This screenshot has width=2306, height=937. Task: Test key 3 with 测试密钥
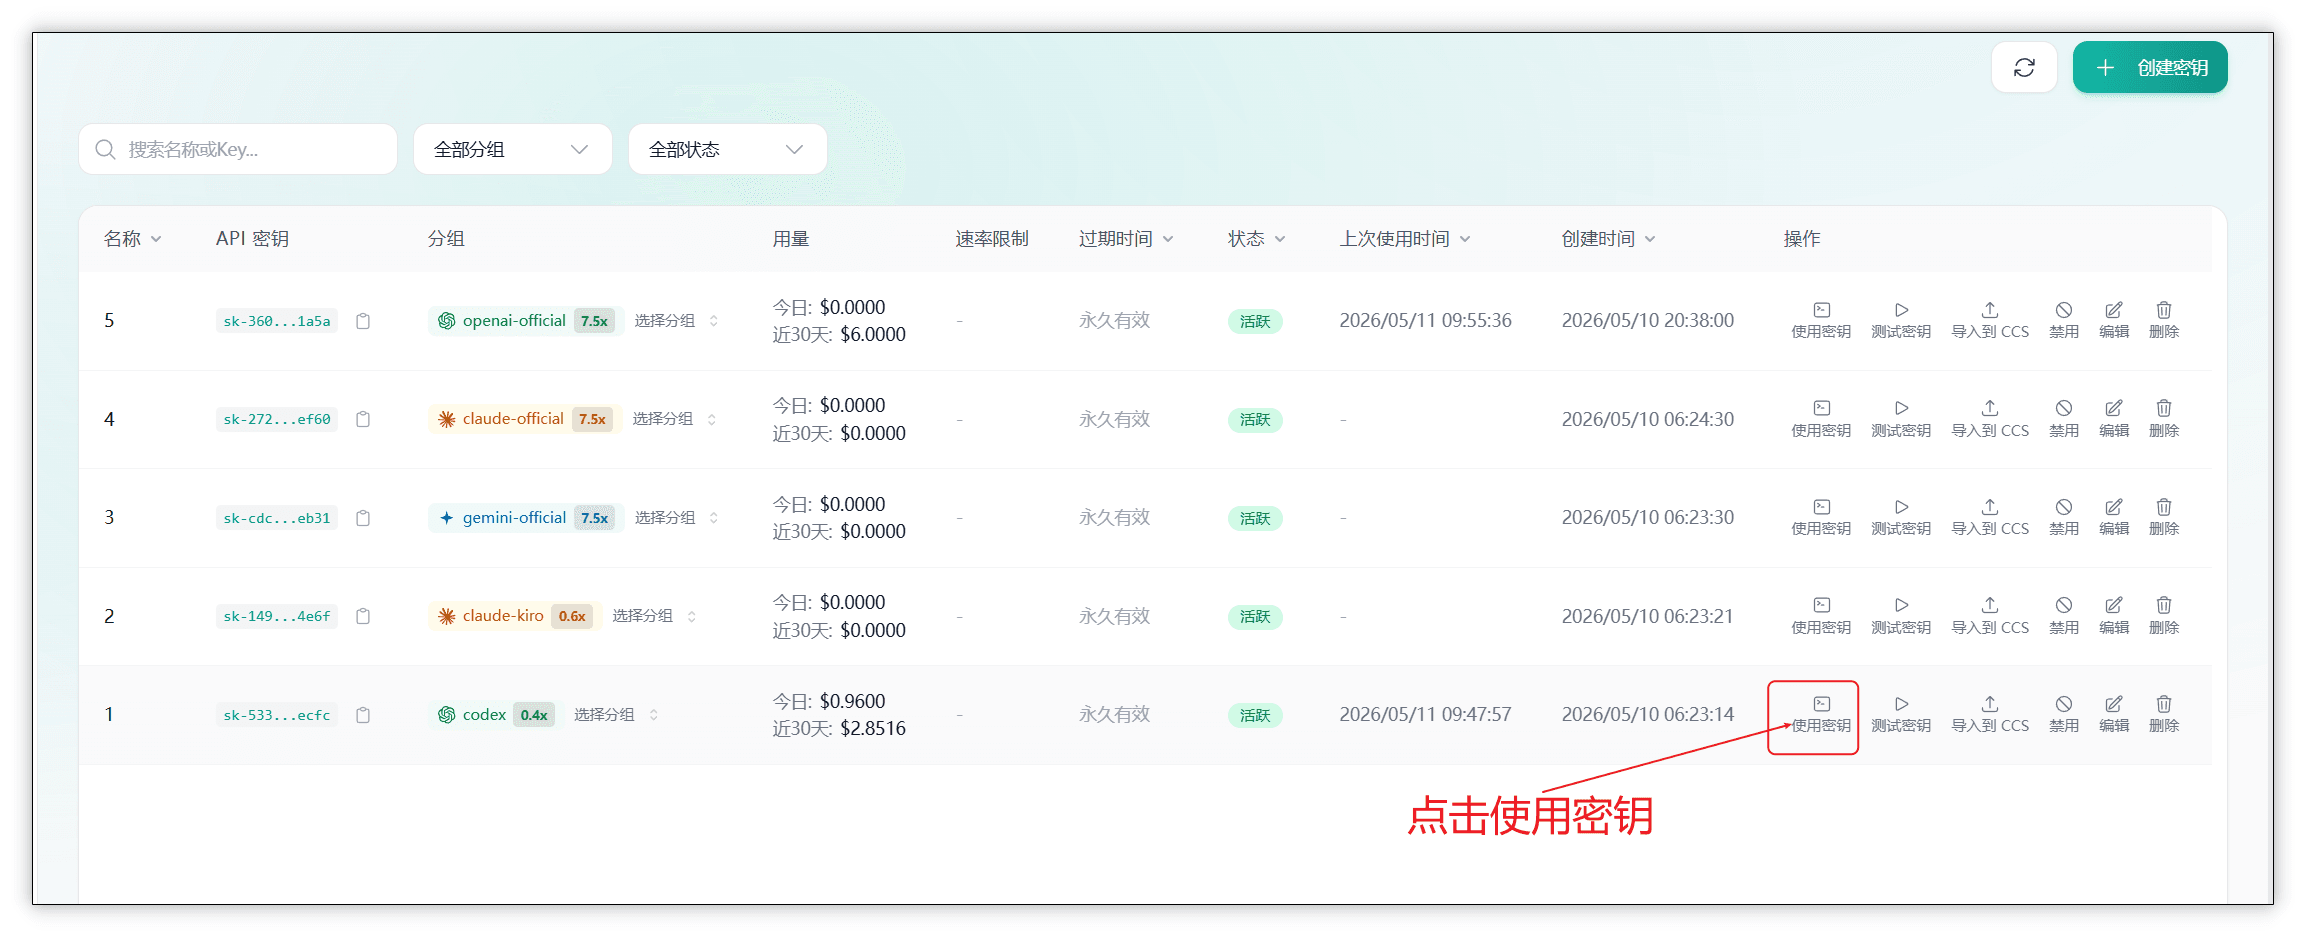tap(1901, 517)
